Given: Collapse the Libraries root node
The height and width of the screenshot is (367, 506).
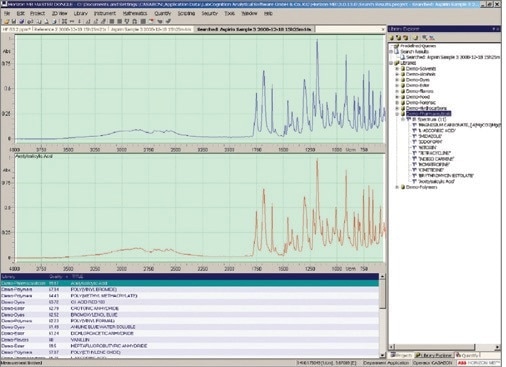Looking at the screenshot, I should [391, 63].
